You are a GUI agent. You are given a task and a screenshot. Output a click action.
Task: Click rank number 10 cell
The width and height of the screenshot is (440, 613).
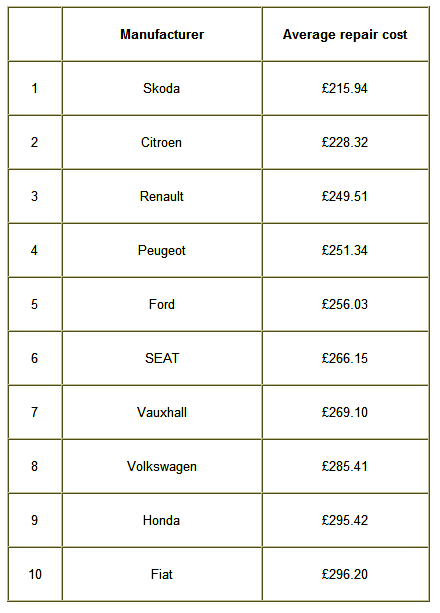[35, 574]
